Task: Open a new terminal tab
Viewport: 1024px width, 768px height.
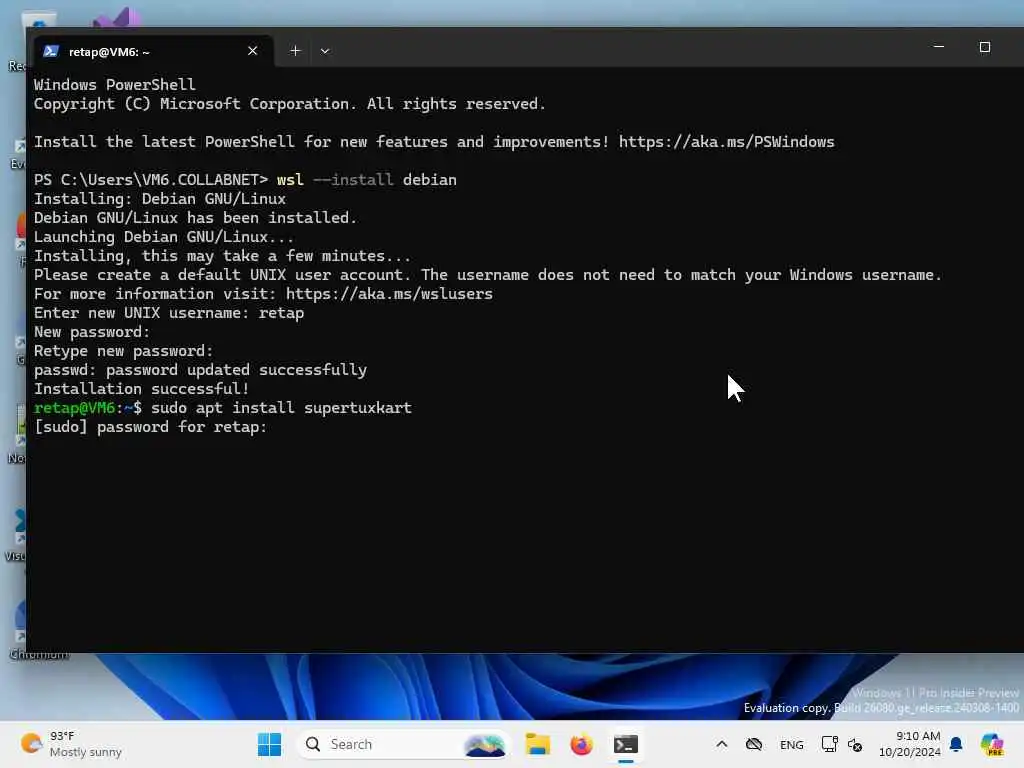Action: [295, 51]
